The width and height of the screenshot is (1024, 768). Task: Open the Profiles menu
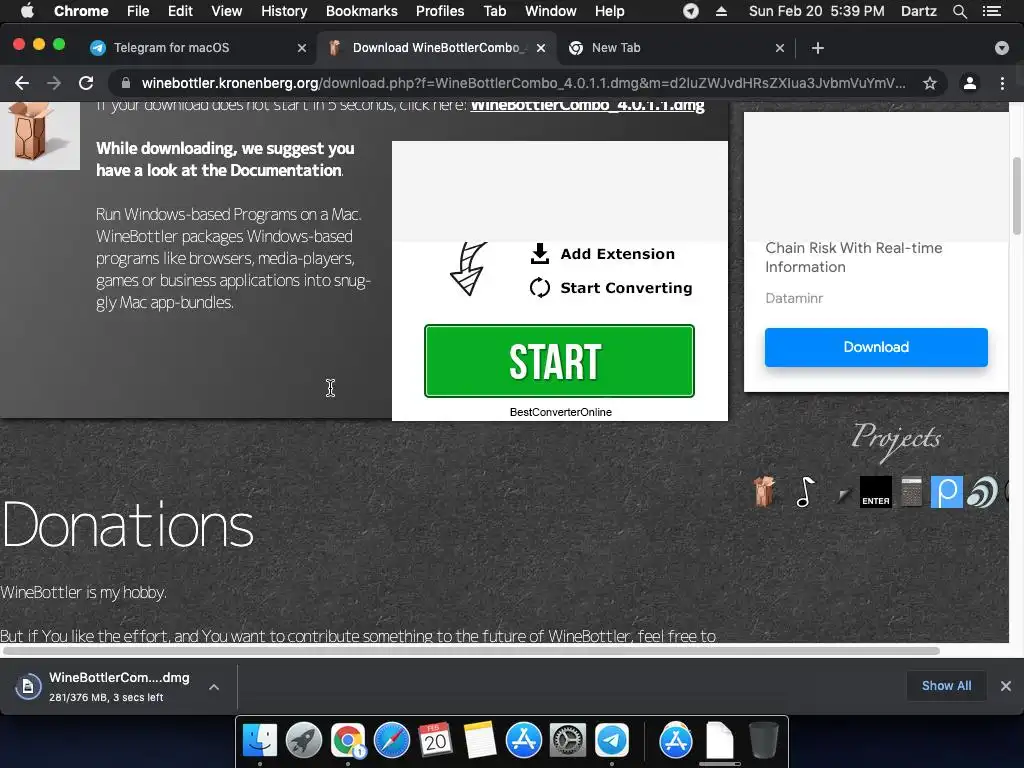[x=440, y=11]
